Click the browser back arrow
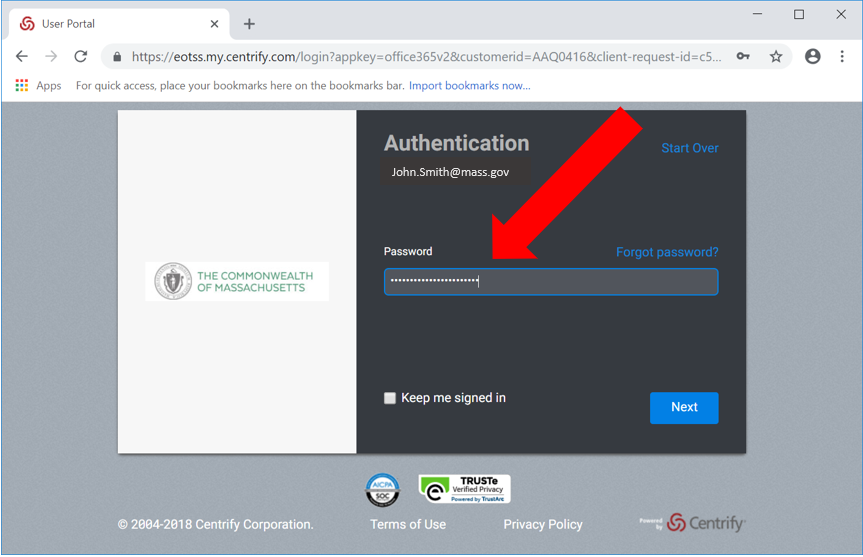 [22, 57]
